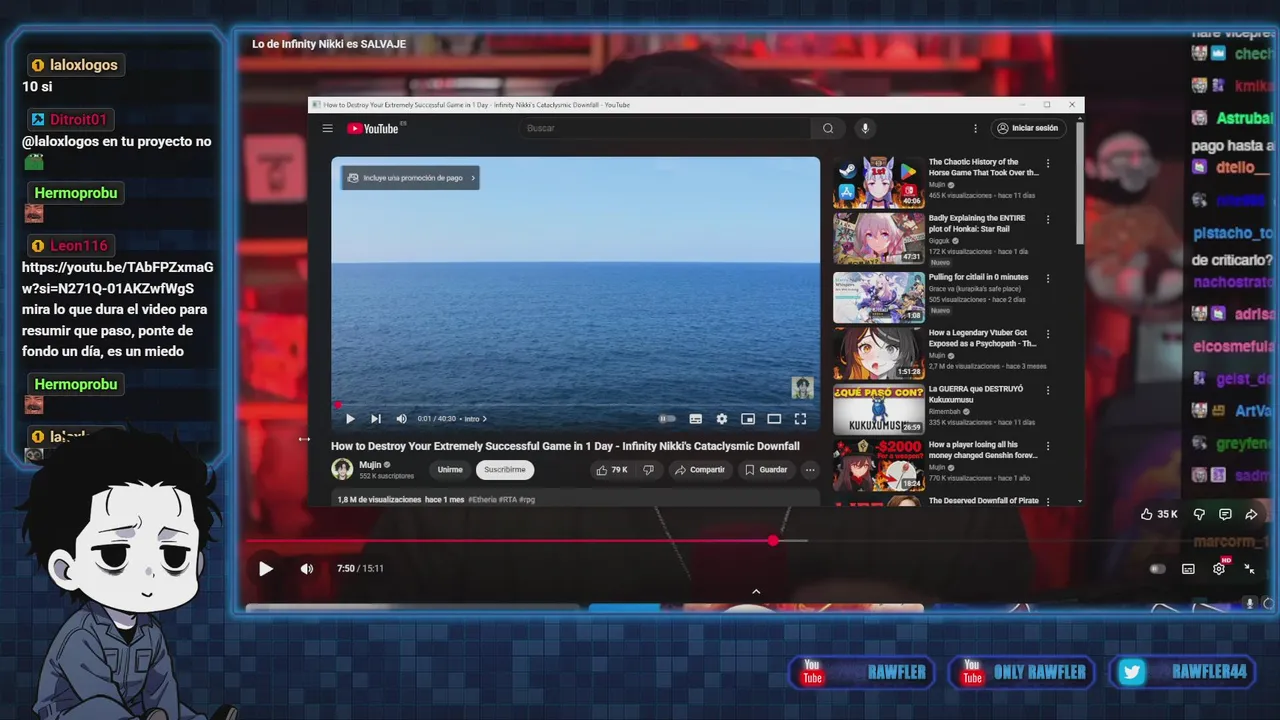Go to the YouTube home logo
The height and width of the screenshot is (720, 1280).
373,128
